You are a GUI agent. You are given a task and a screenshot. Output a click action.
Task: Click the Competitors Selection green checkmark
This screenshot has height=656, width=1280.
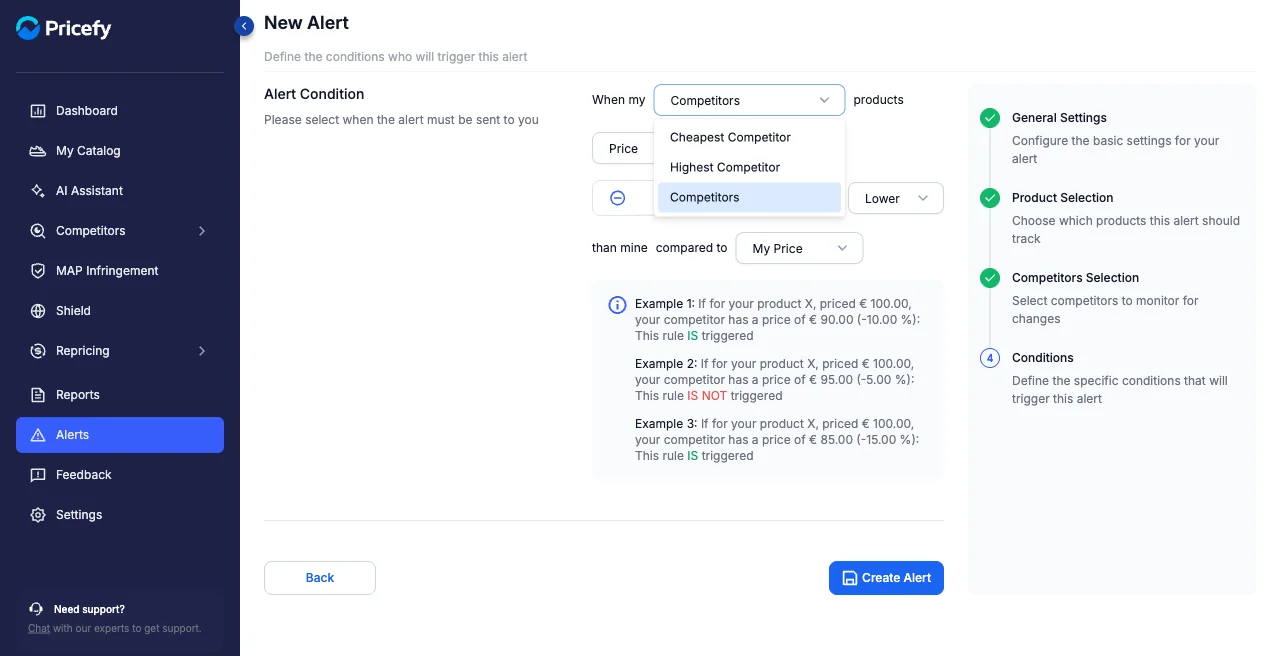click(990, 278)
